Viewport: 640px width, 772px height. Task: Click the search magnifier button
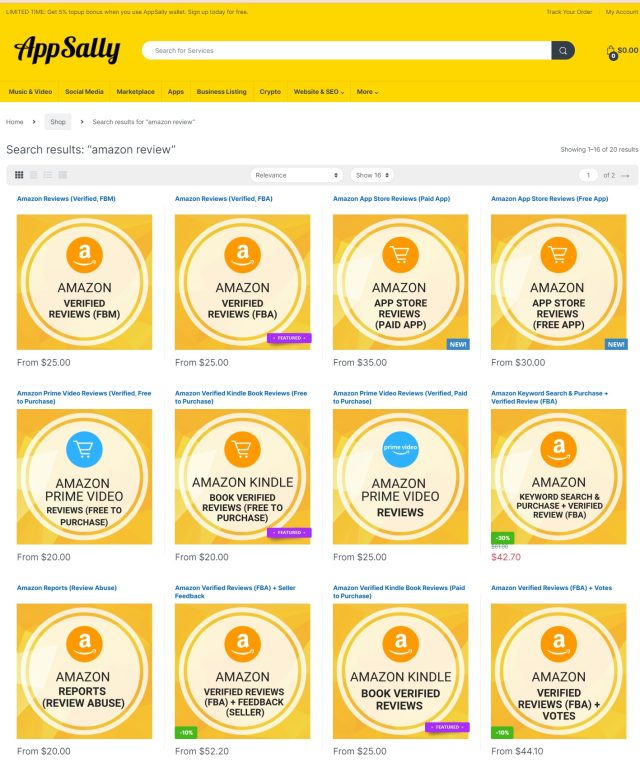click(563, 50)
